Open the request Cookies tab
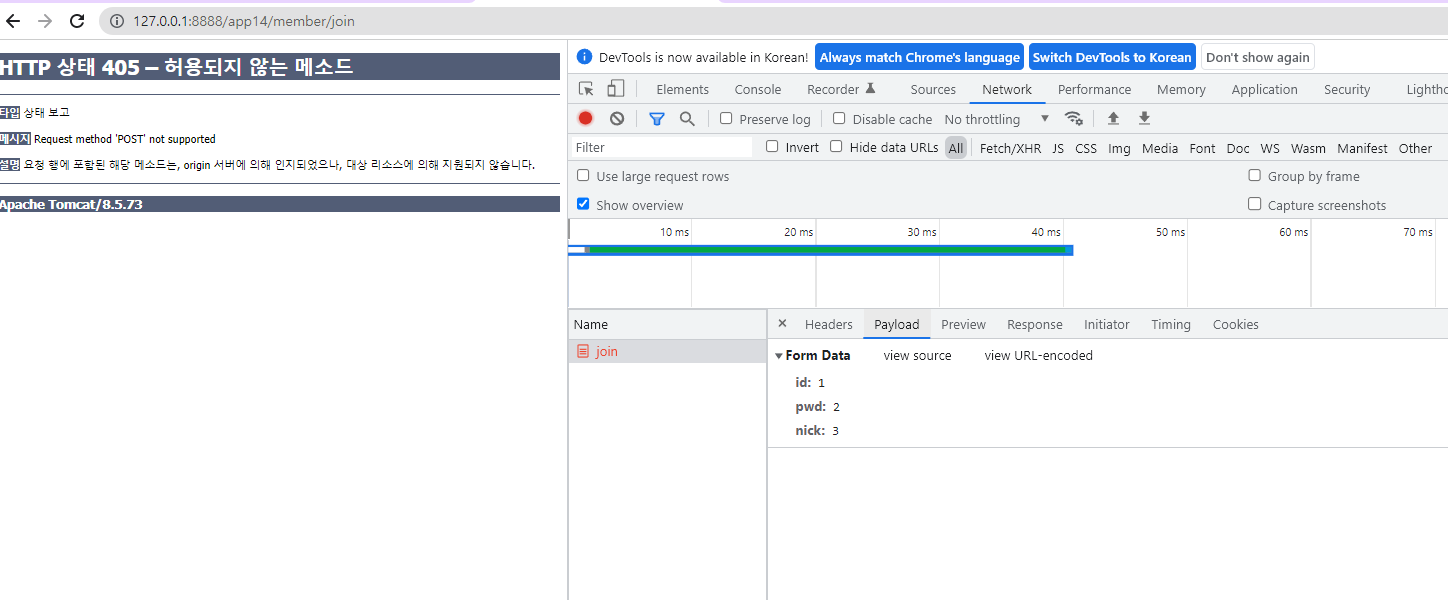Viewport: 1448px width, 600px height. pos(1236,324)
